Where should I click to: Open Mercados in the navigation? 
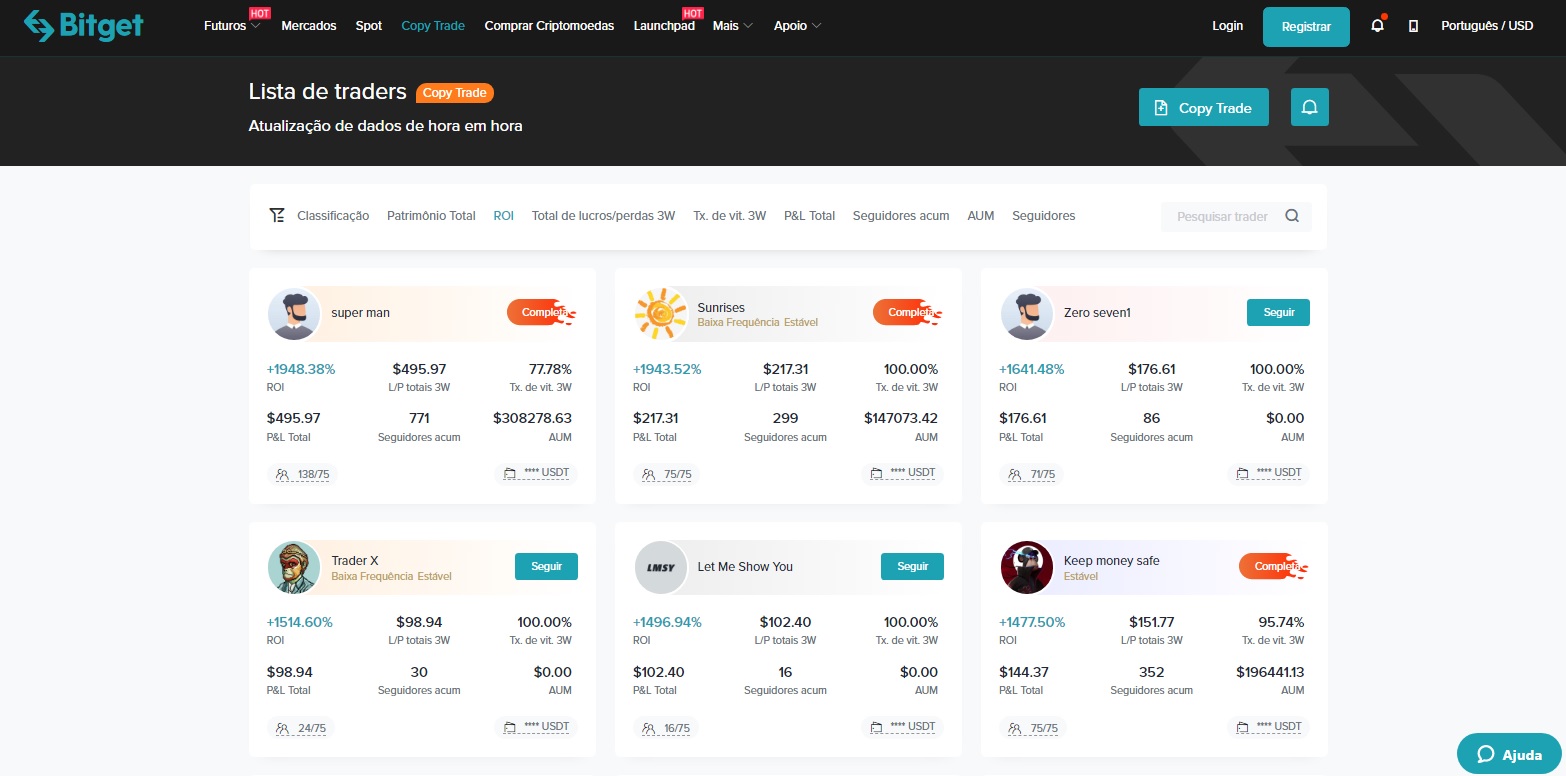(x=309, y=26)
